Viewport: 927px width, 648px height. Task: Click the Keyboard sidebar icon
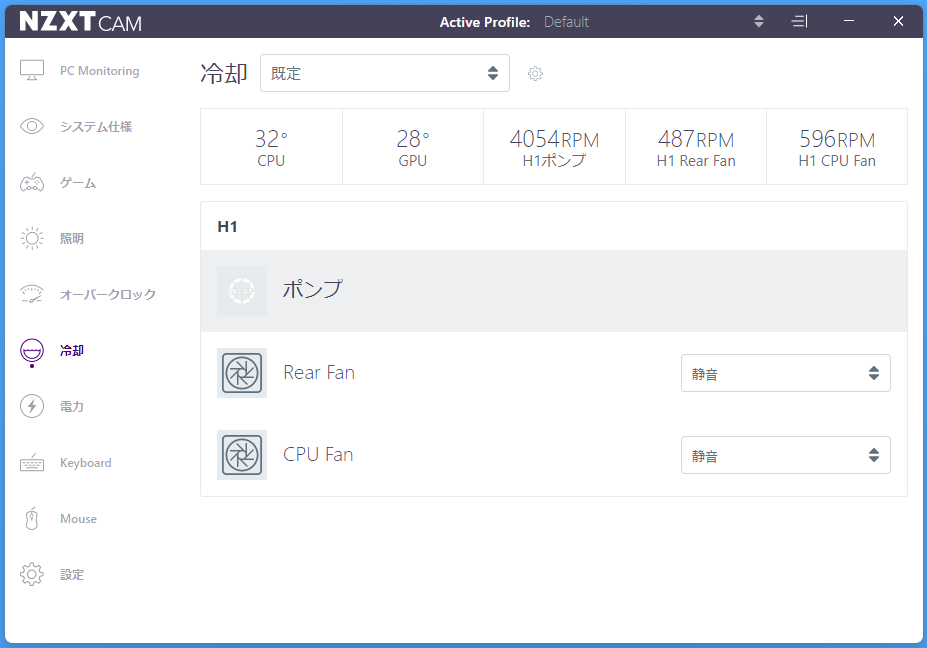tap(32, 463)
